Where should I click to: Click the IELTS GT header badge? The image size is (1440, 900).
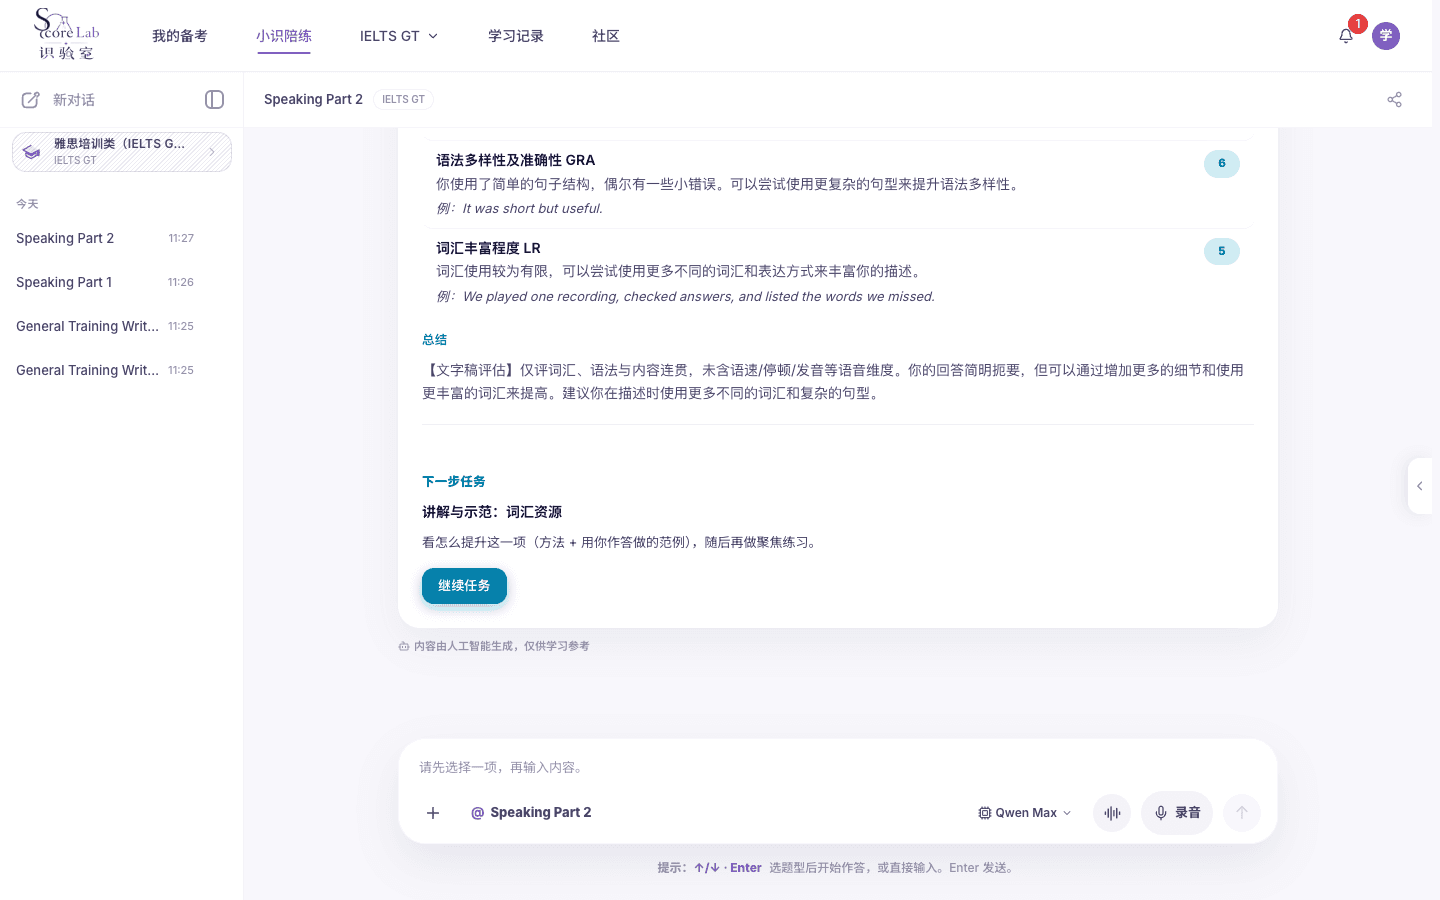(x=403, y=99)
